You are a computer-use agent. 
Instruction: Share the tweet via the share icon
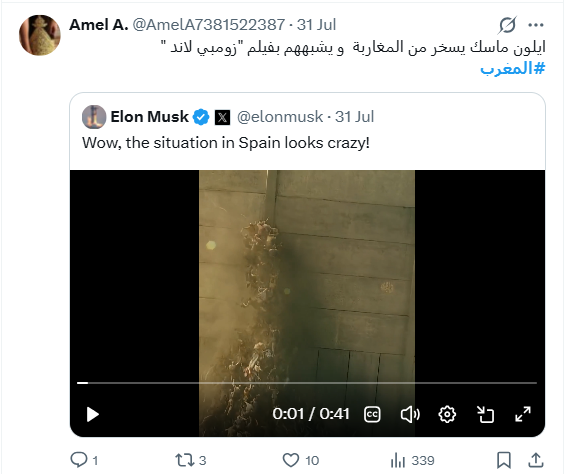(x=536, y=460)
